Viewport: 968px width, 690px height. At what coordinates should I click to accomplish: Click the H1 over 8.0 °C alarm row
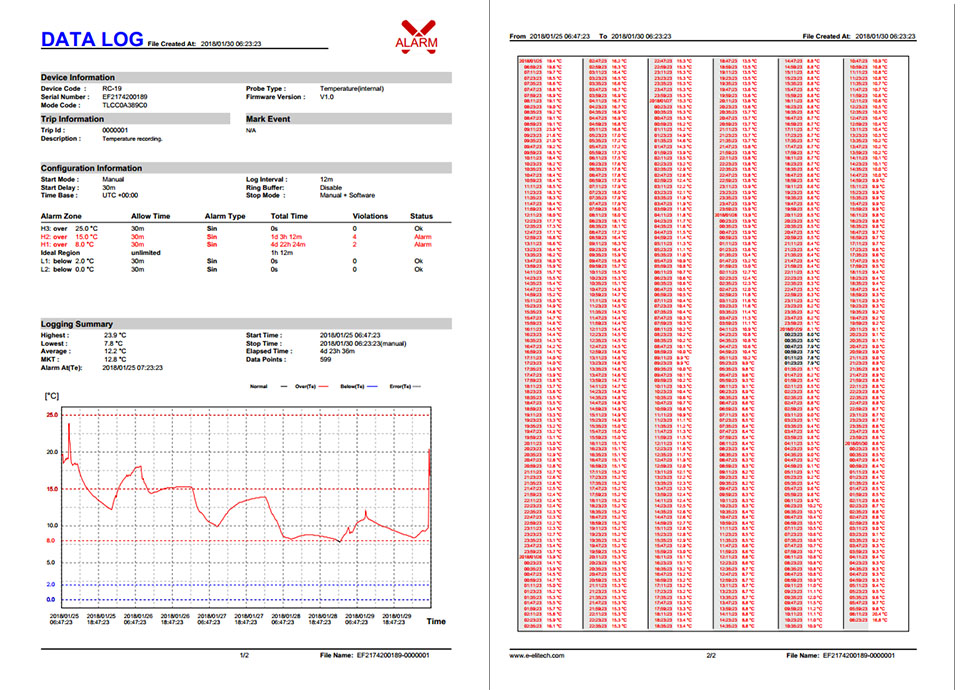(236, 244)
